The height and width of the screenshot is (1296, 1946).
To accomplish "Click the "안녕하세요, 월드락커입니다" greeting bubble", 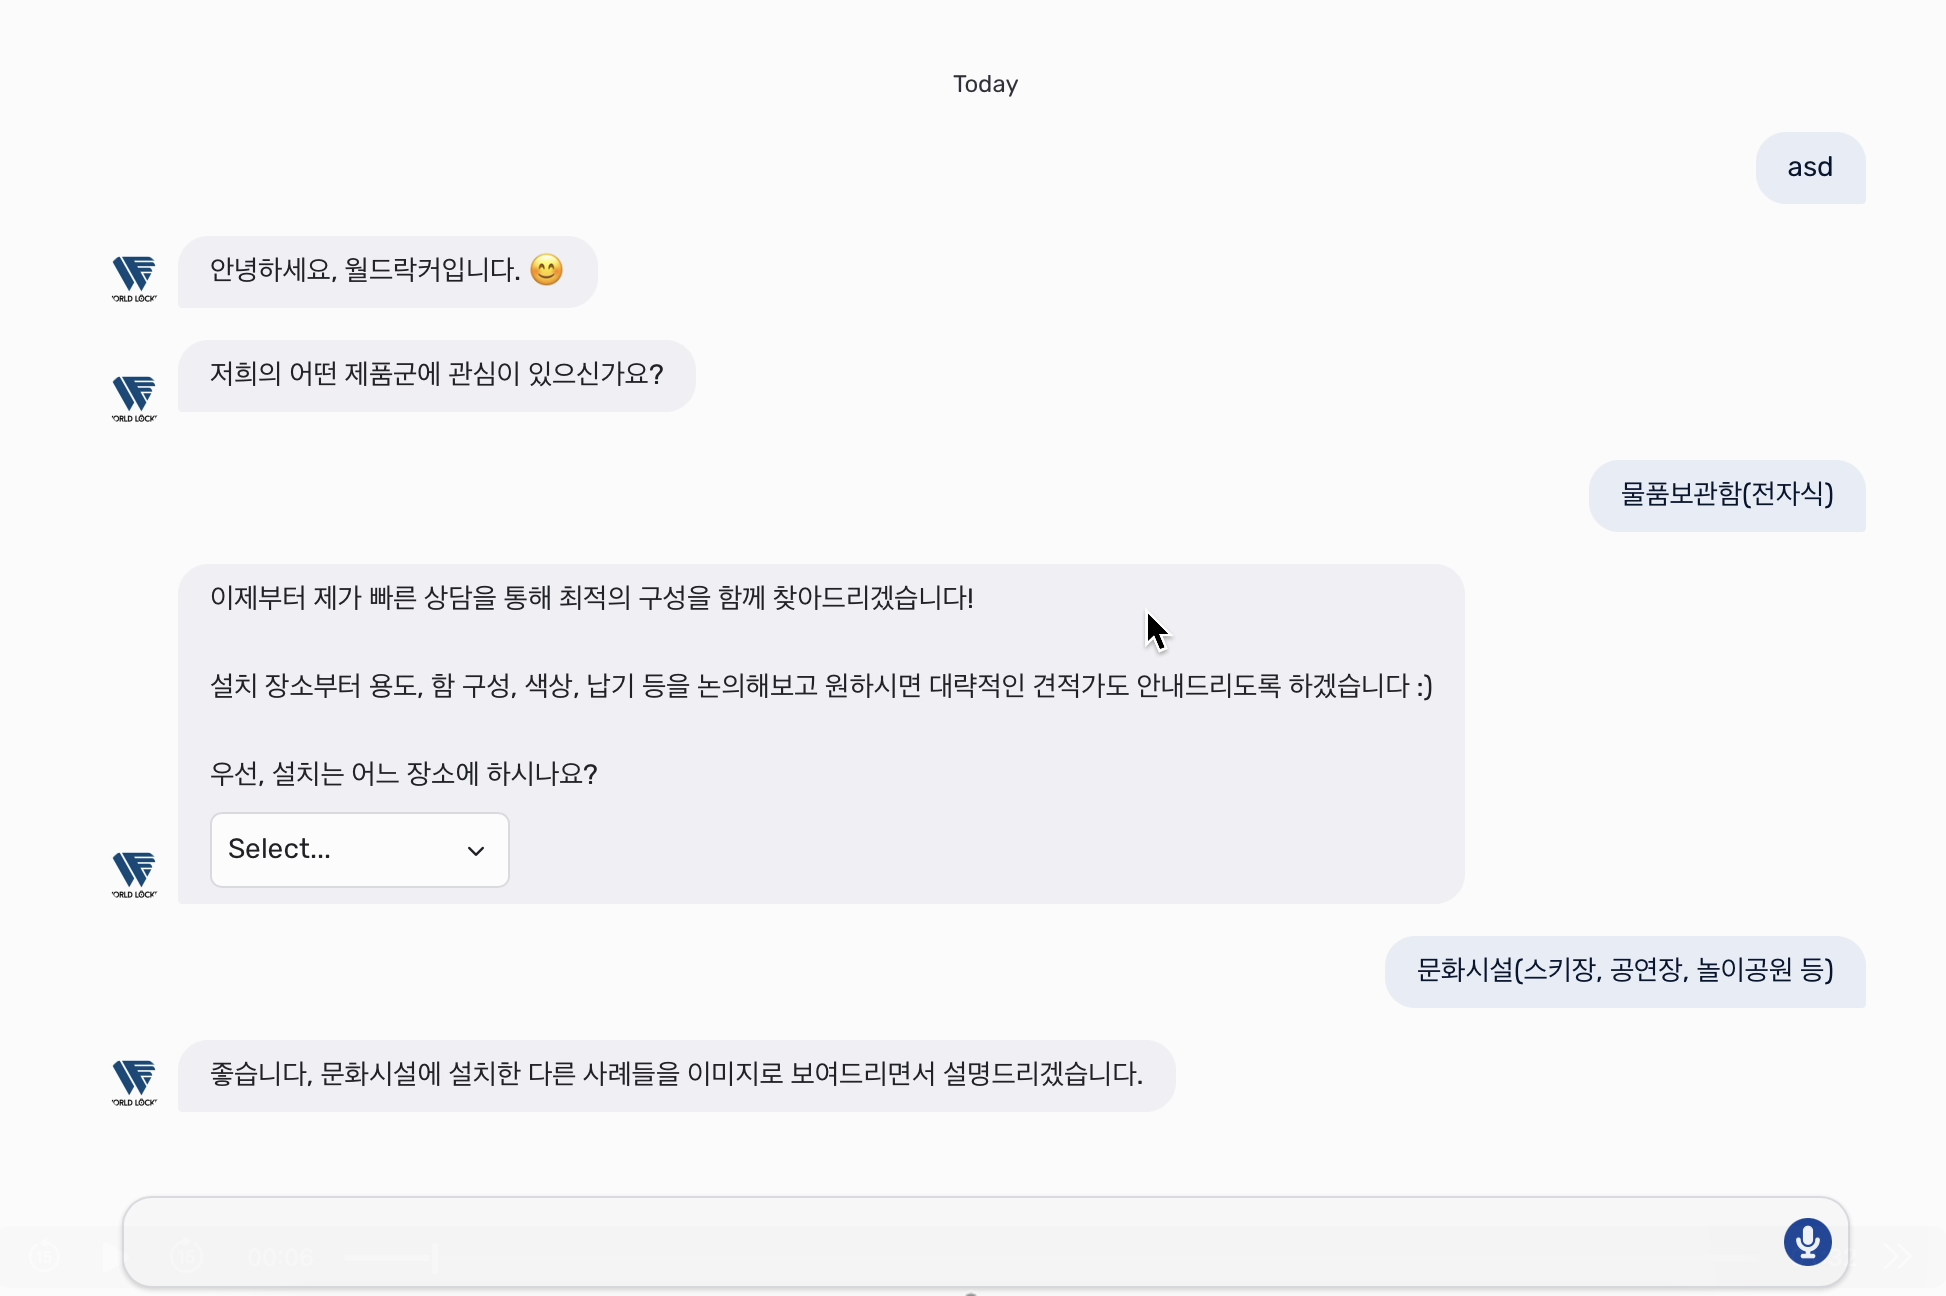I will [387, 271].
